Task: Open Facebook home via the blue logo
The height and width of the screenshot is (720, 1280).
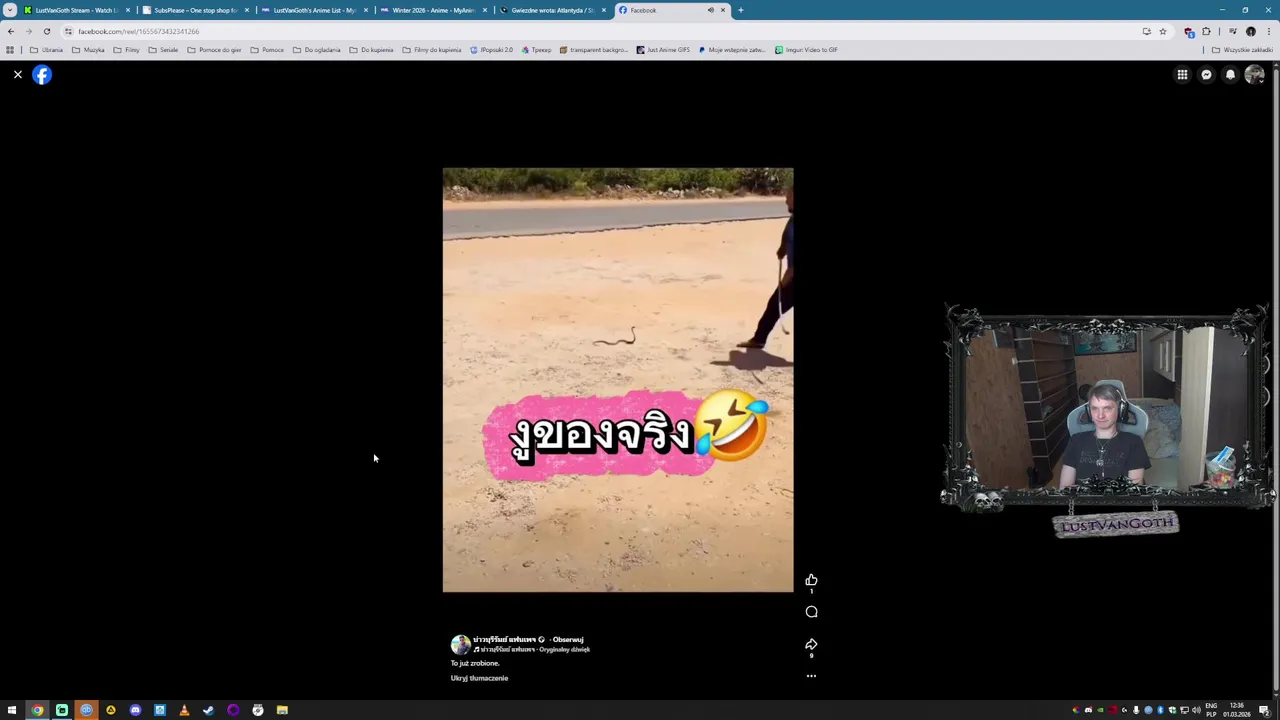Action: (x=42, y=75)
